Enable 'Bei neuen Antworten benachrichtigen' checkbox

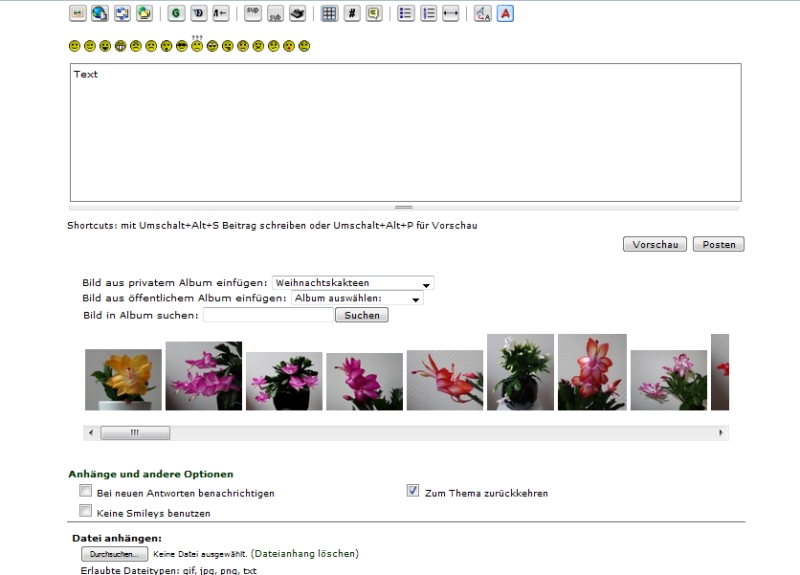[x=85, y=492]
